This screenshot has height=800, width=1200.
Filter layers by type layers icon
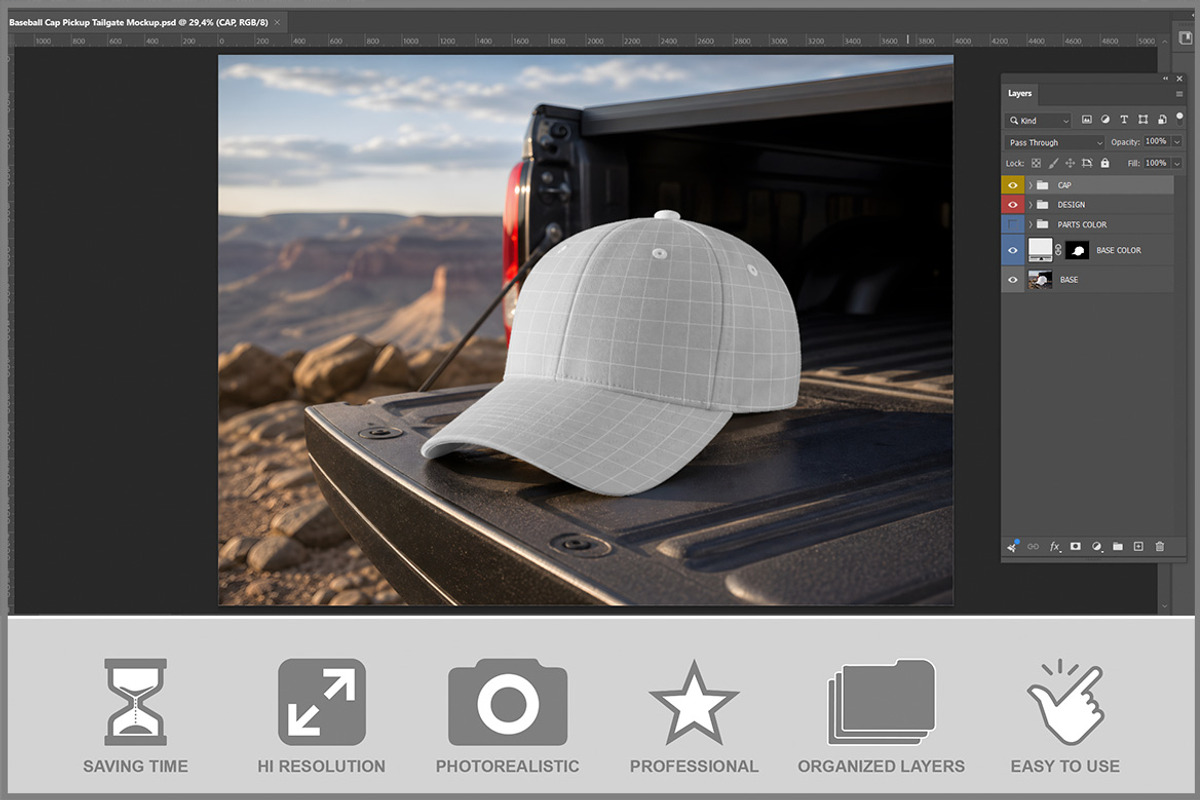[x=1123, y=120]
